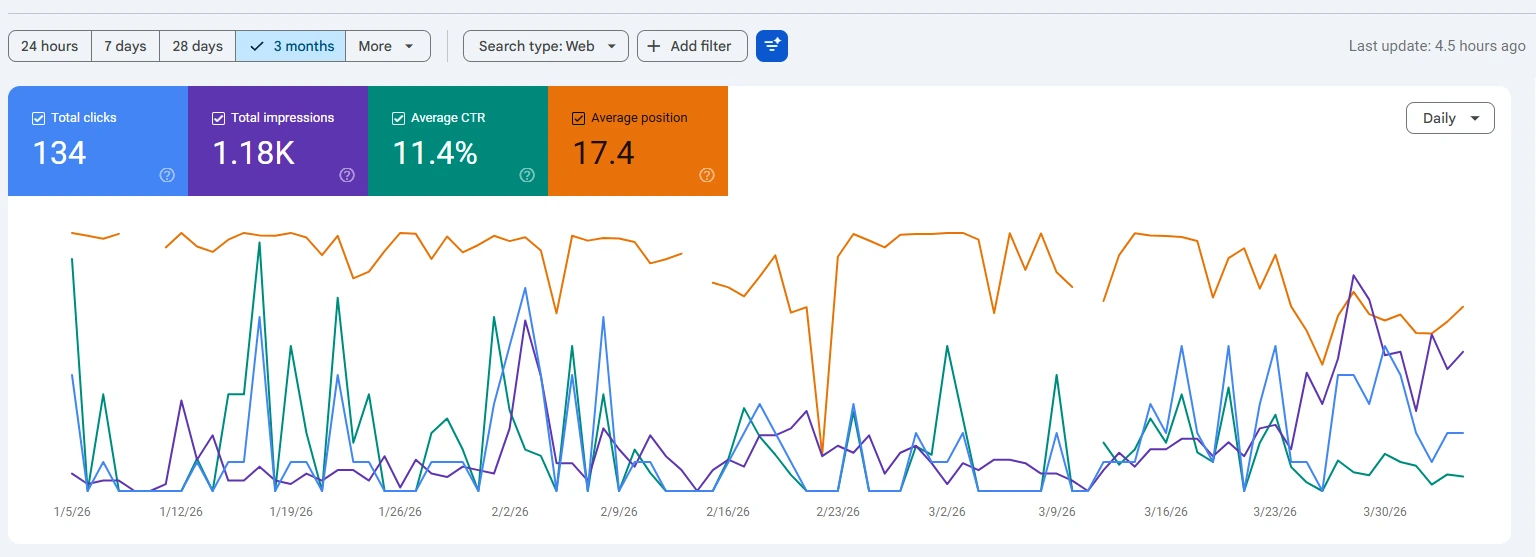Image resolution: width=1536 pixels, height=557 pixels.
Task: Click the 2/16/26 axis date label
Action: [728, 511]
